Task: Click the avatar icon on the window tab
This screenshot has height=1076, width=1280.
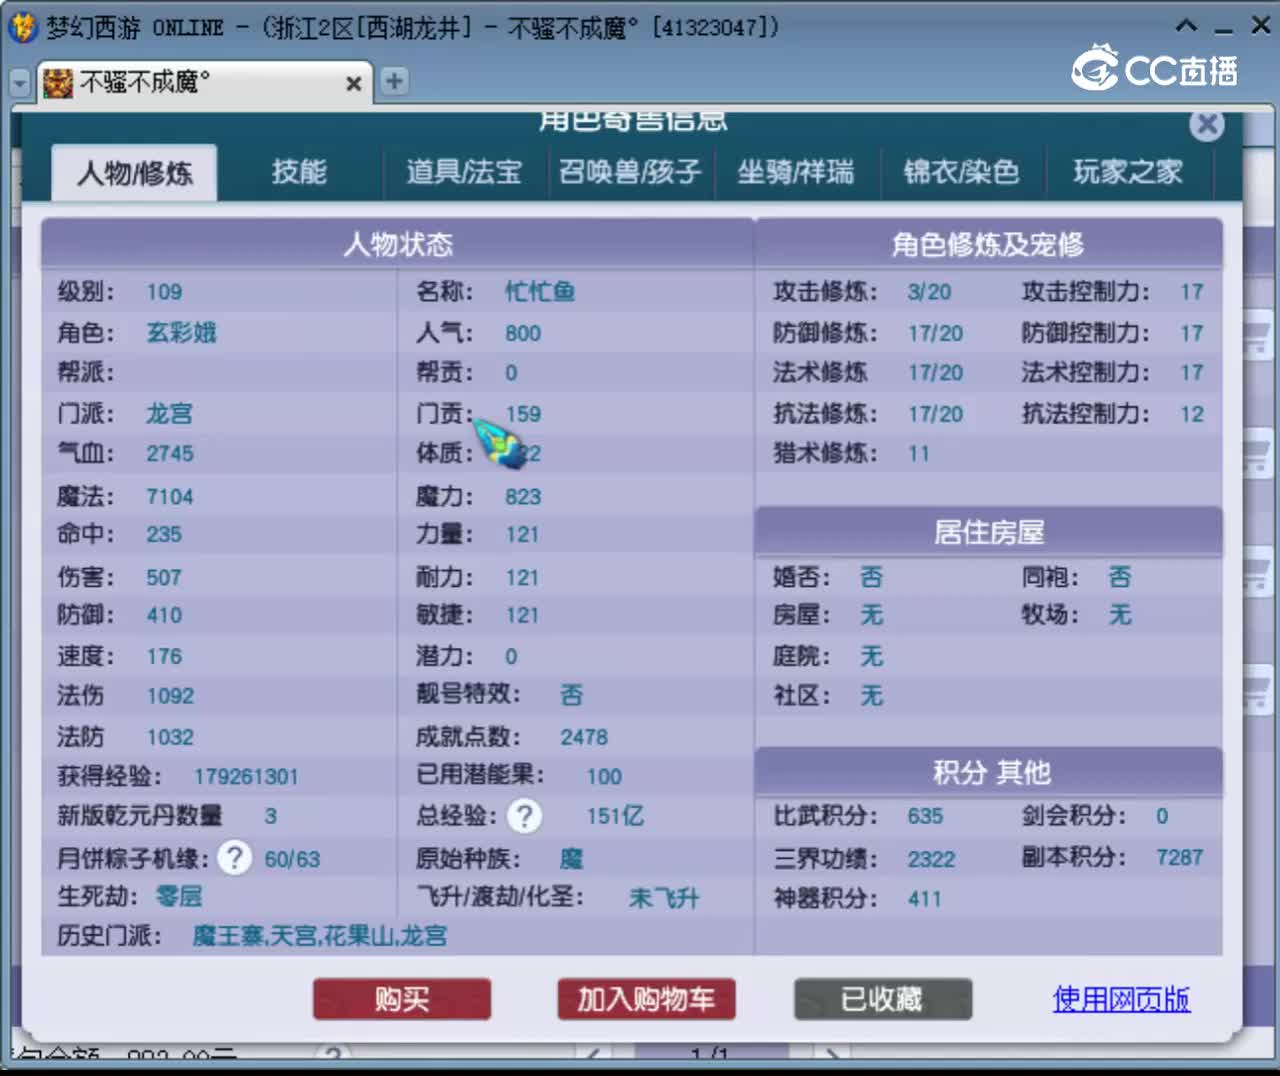Action: pyautogui.click(x=58, y=83)
